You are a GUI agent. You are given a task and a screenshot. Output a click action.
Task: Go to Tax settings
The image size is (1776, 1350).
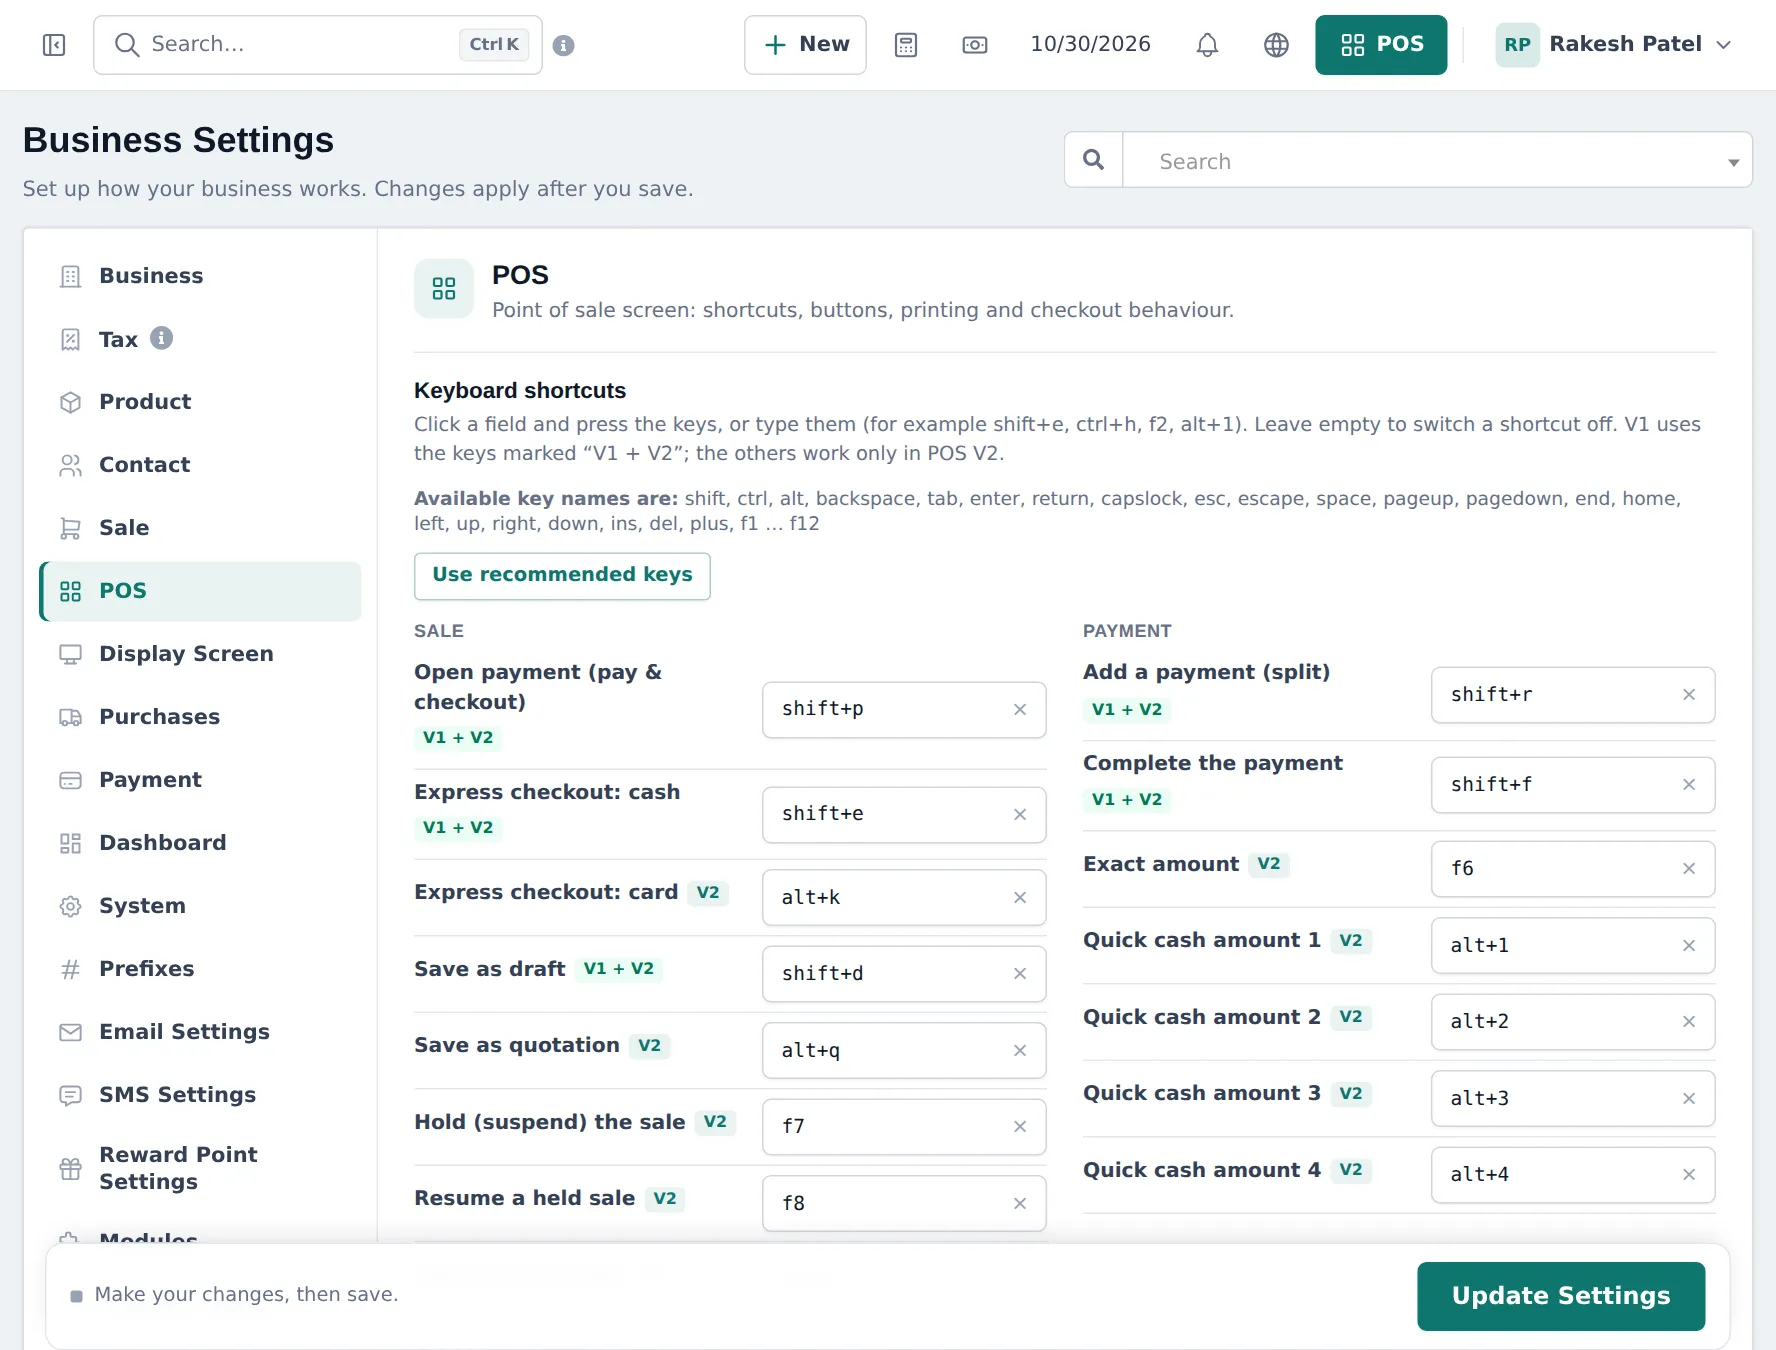200,339
